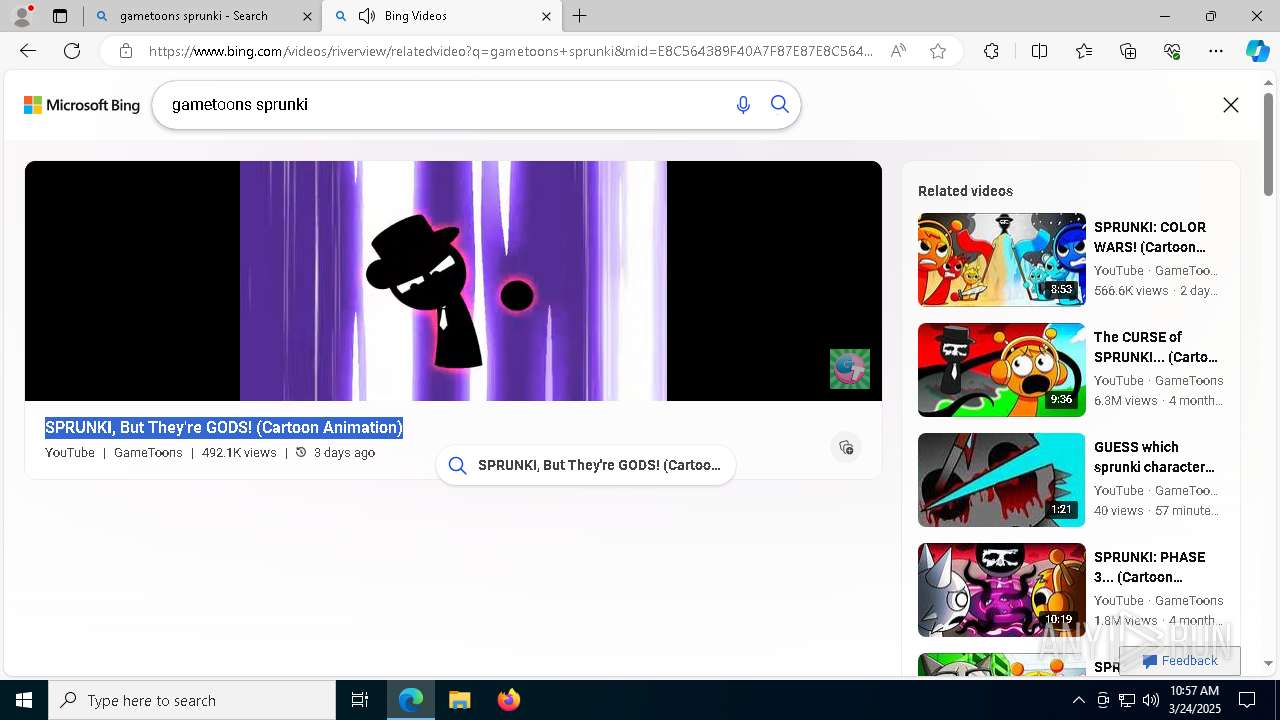Close the gametoons sprunki Search tab
Viewport: 1280px width, 720px height.
coord(306,16)
